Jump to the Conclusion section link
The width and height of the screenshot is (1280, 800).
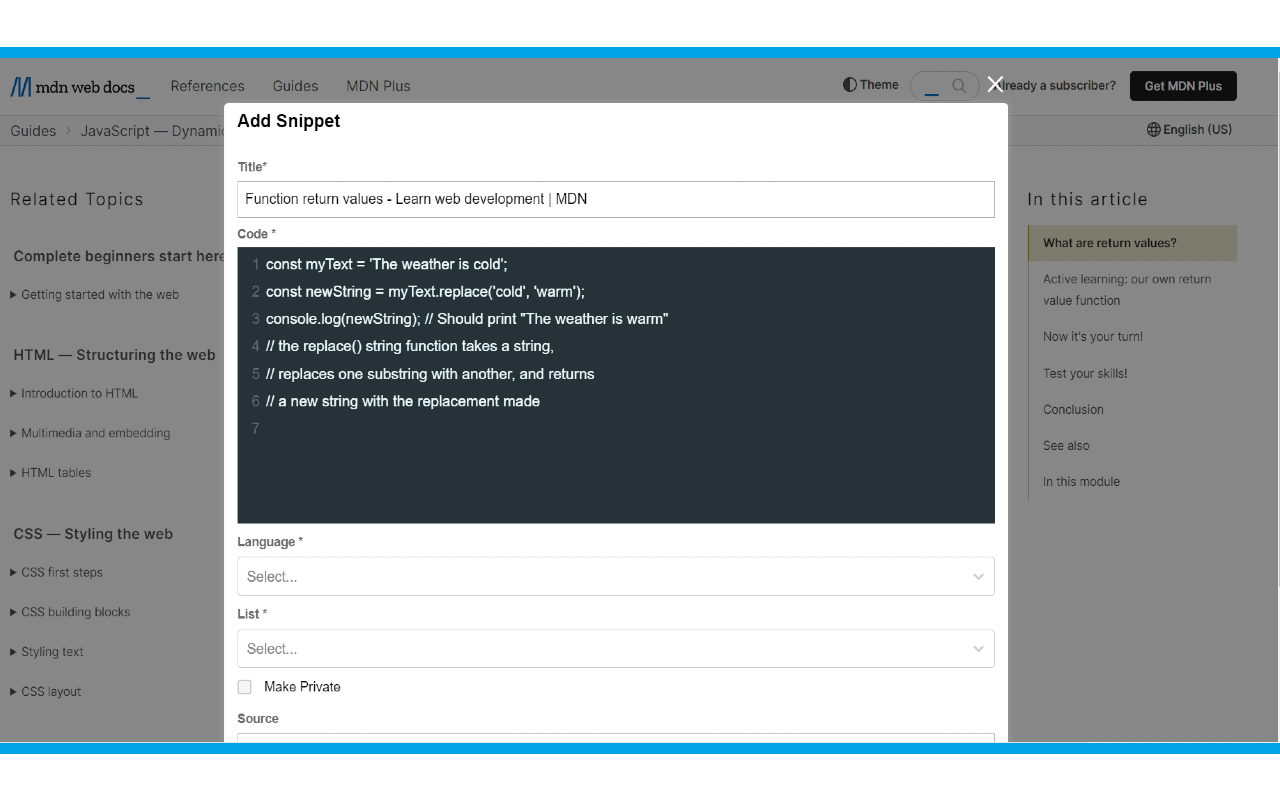point(1073,410)
